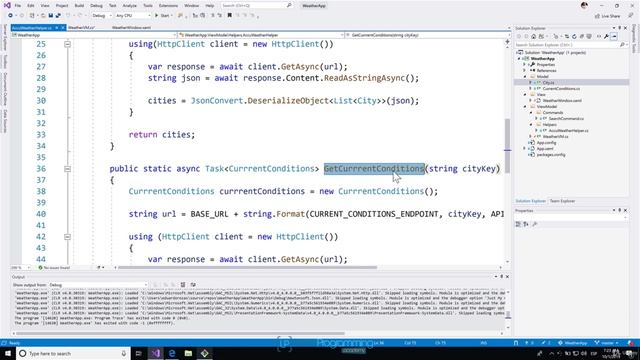Close the Output panel
This screenshot has width=640, height=360.
coord(507,277)
